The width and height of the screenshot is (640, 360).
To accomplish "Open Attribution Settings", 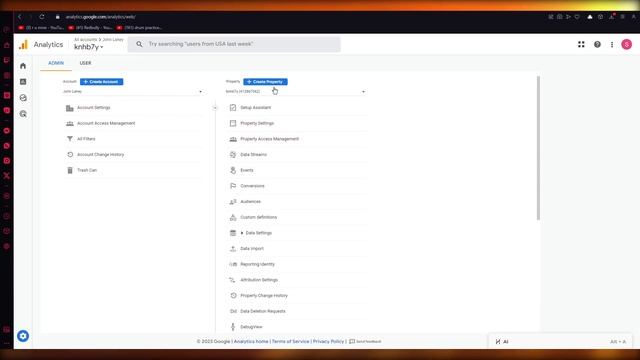I will click(259, 280).
